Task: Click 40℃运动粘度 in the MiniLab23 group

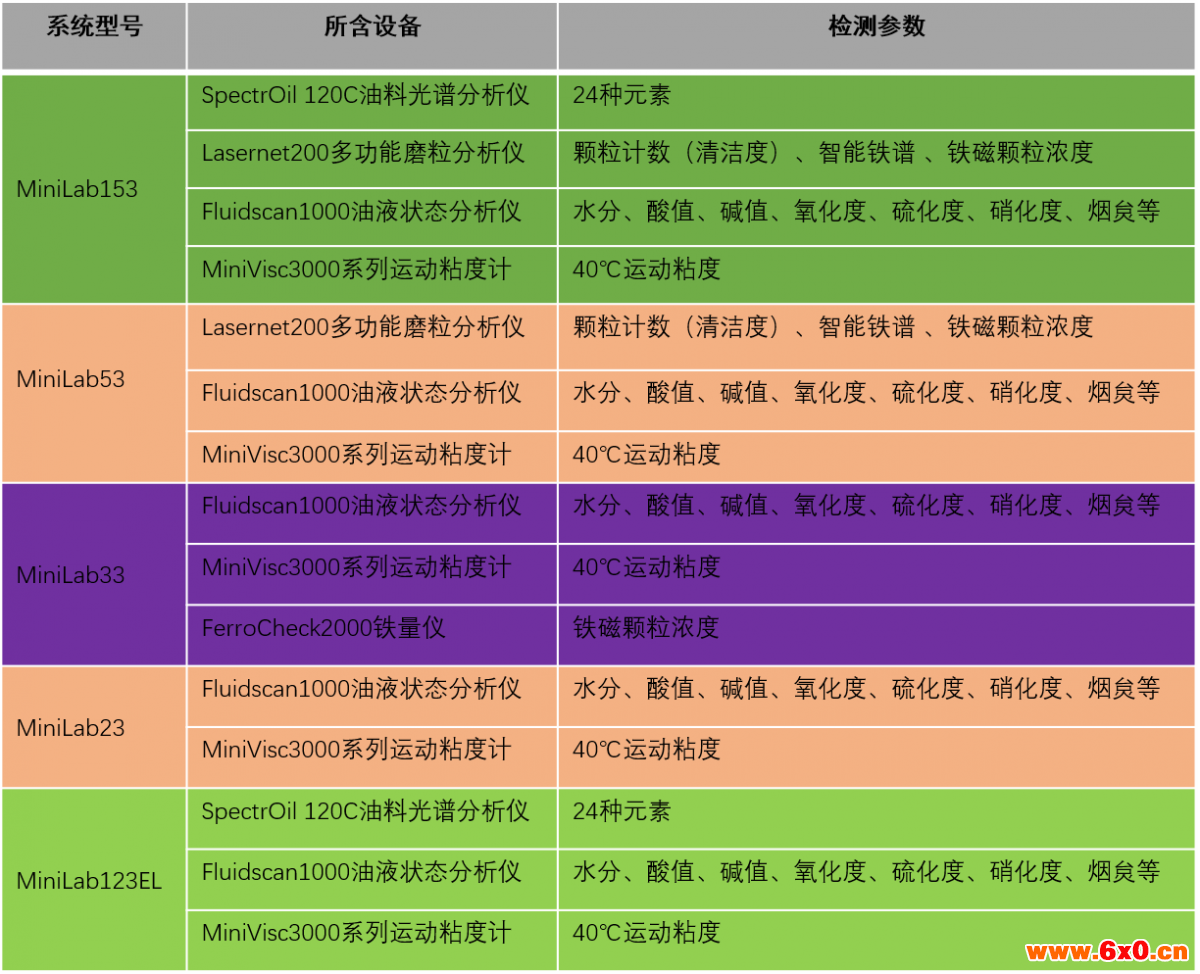Action: 877,757
